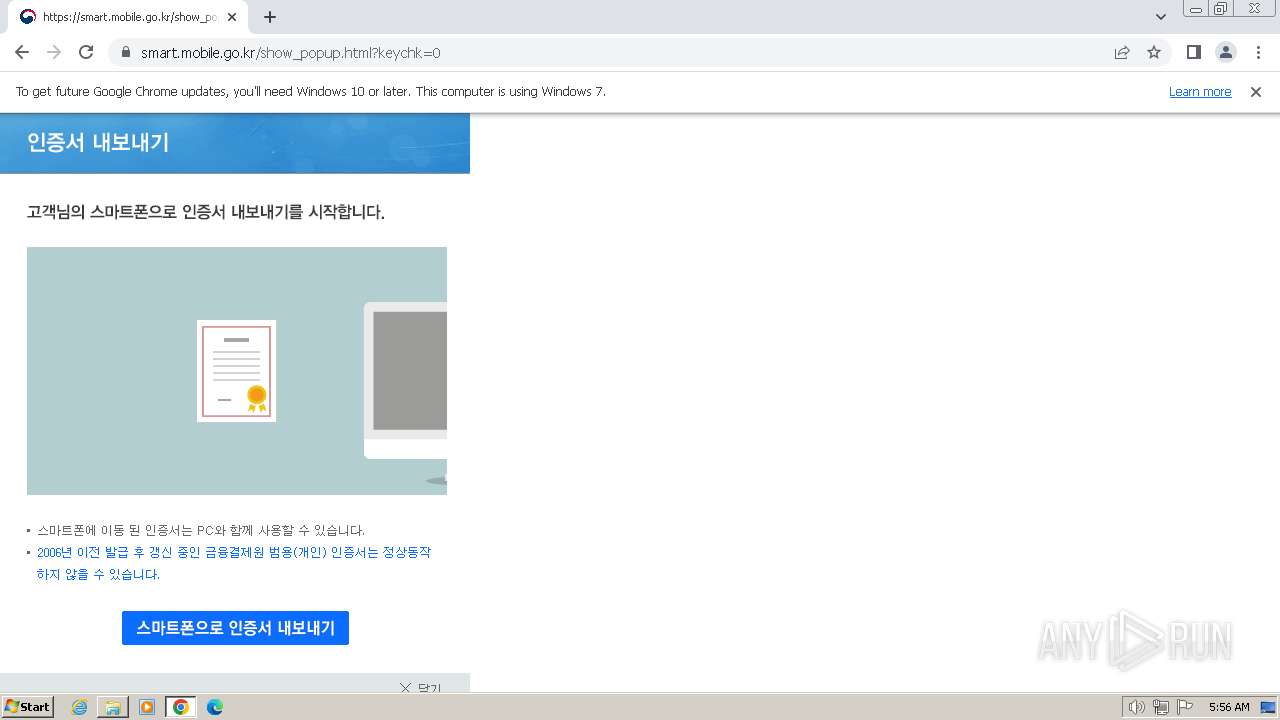Open Action Center flag icon
This screenshot has height=720, width=1280.
coord(1185,707)
